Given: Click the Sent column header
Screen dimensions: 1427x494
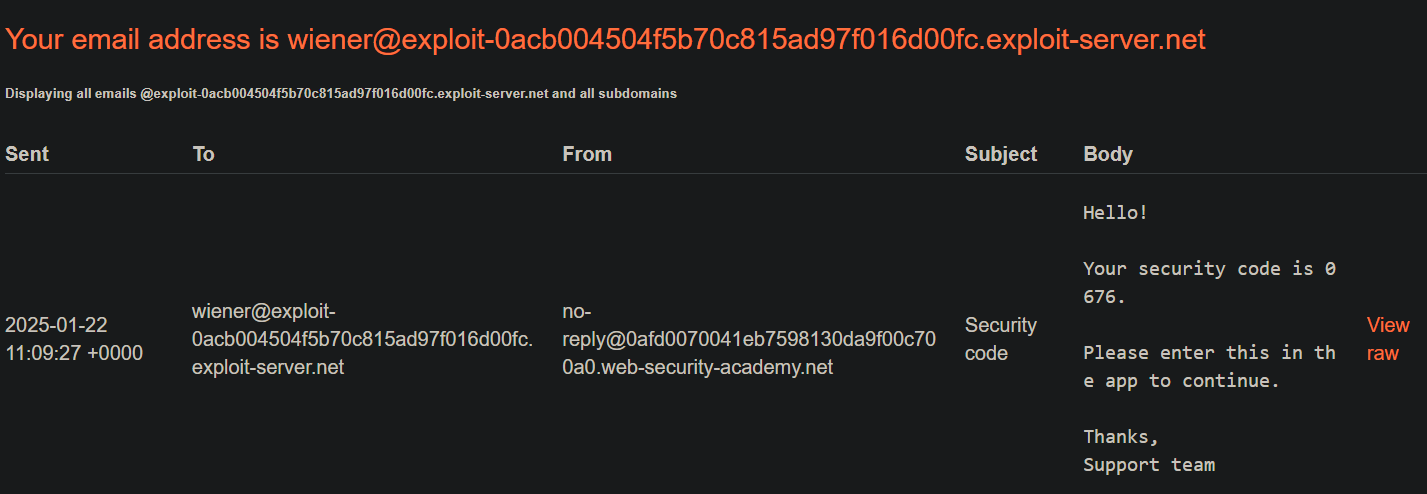Looking at the screenshot, I should (27, 154).
